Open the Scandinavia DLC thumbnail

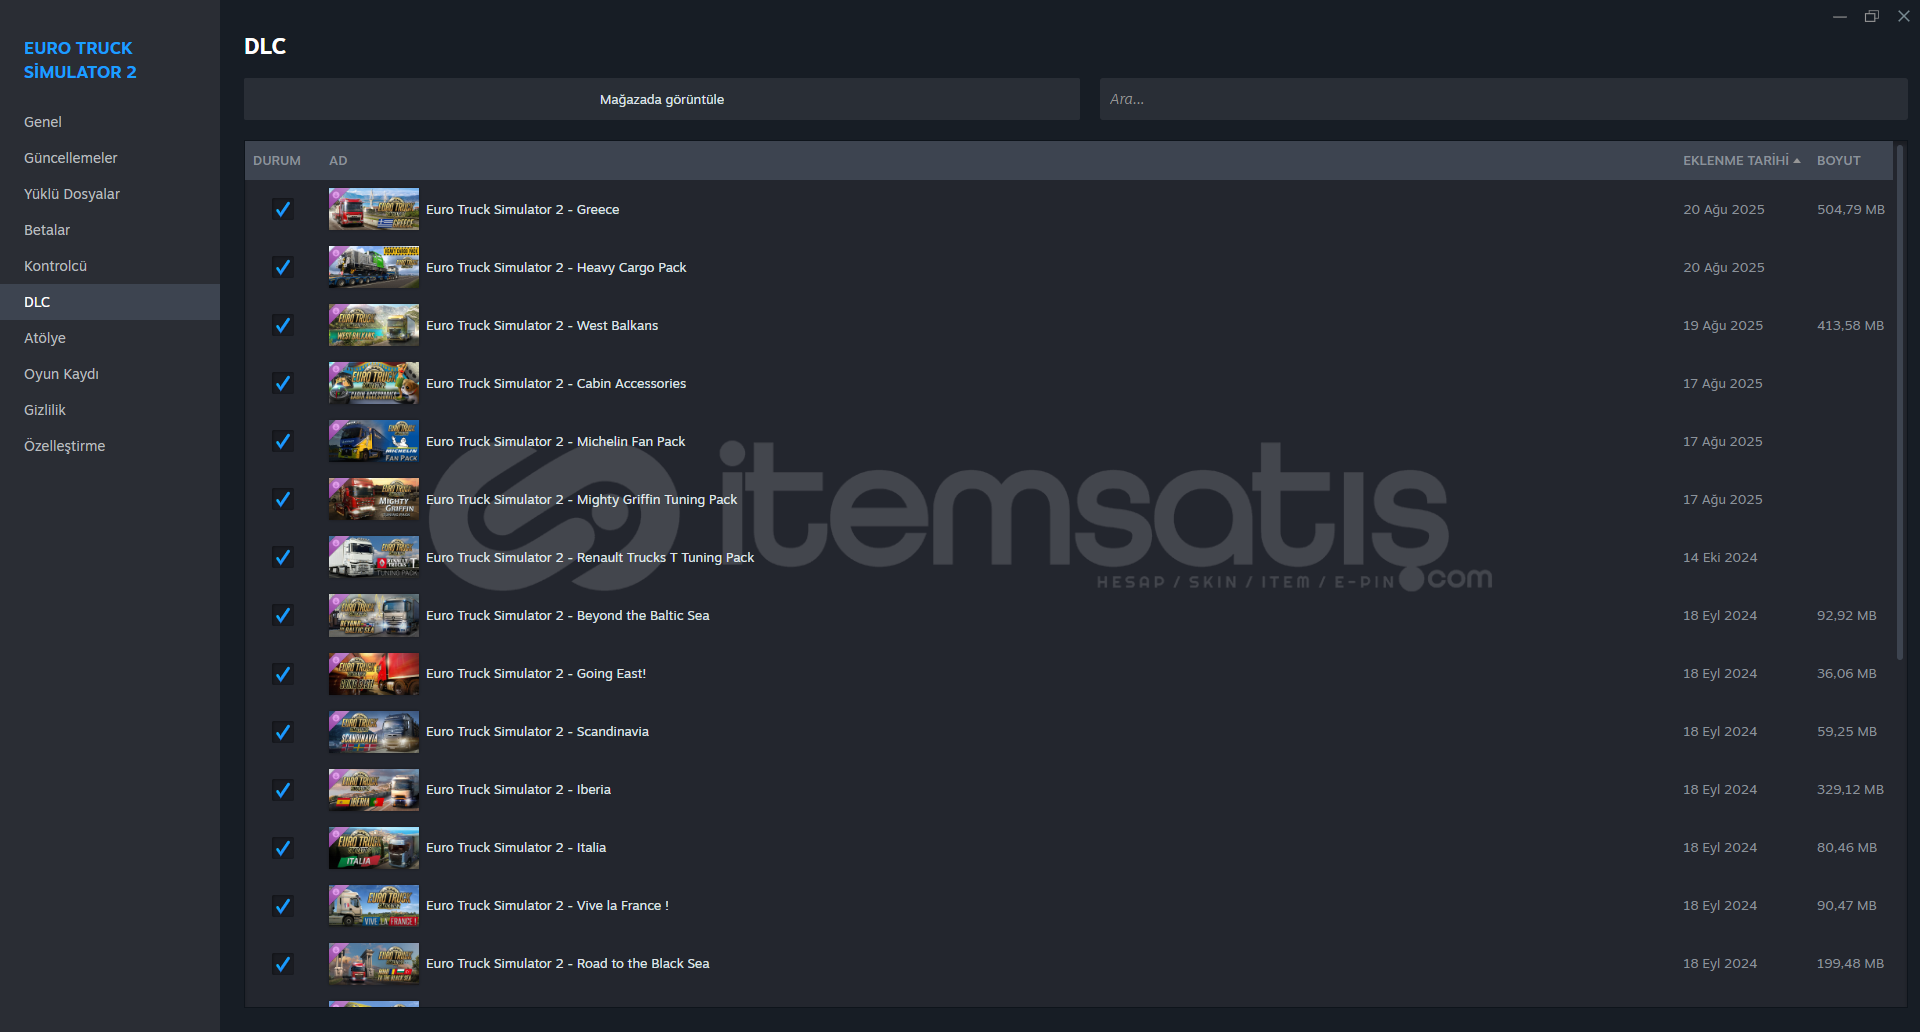coord(374,731)
